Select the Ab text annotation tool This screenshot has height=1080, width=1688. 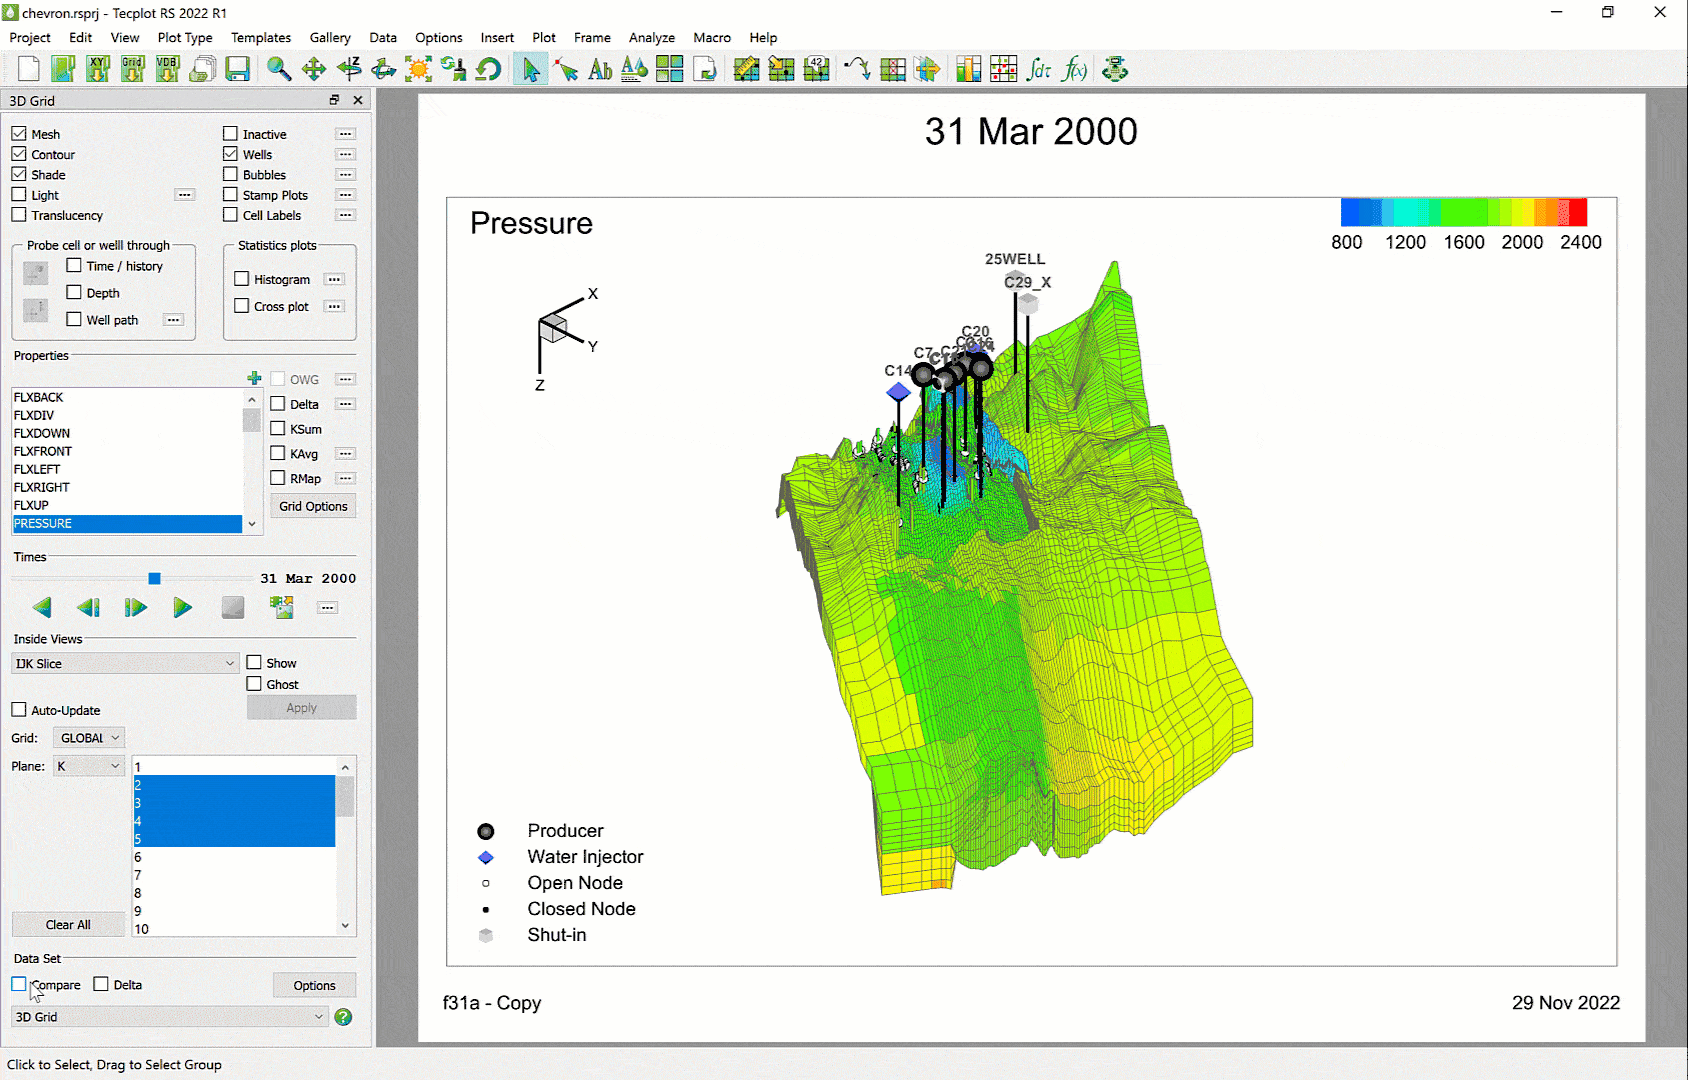(x=601, y=69)
